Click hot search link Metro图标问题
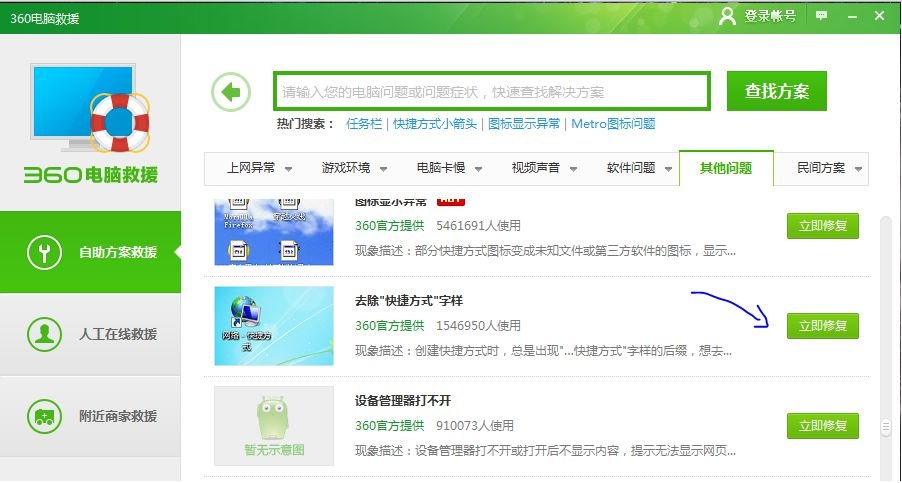902x483 pixels. click(x=613, y=124)
